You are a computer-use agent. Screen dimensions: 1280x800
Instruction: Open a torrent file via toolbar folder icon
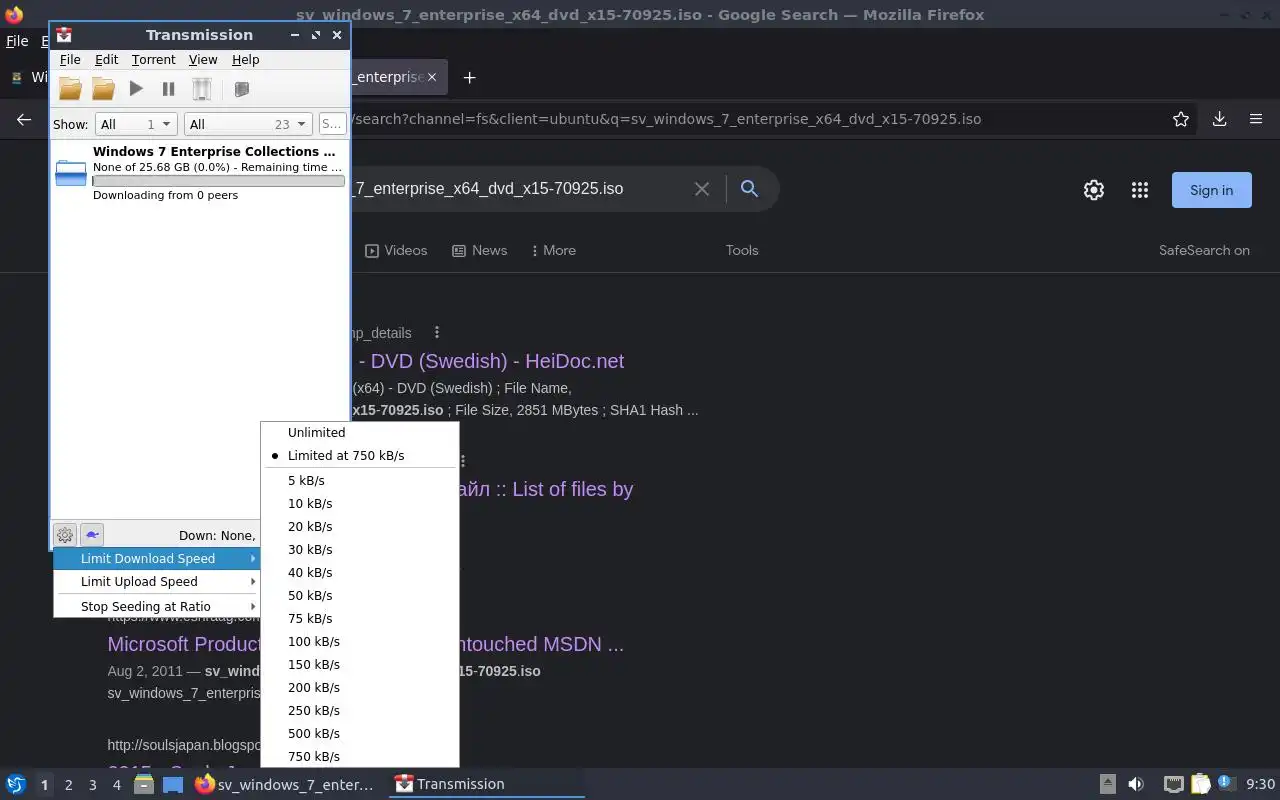[70, 89]
